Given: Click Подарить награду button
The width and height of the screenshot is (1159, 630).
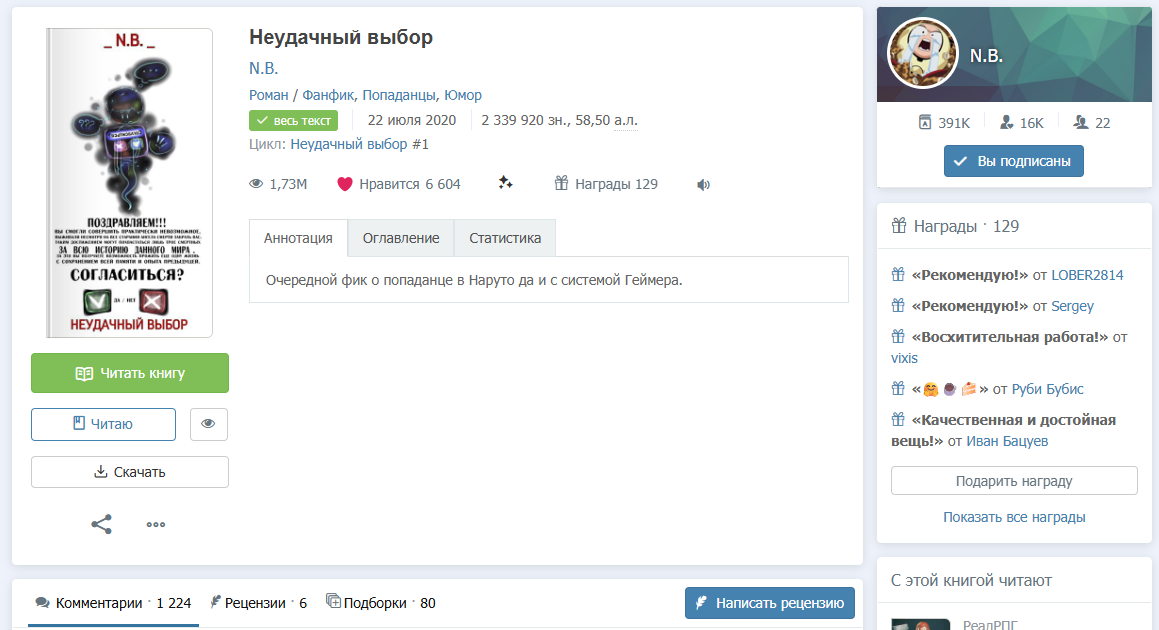Looking at the screenshot, I should coord(1014,481).
